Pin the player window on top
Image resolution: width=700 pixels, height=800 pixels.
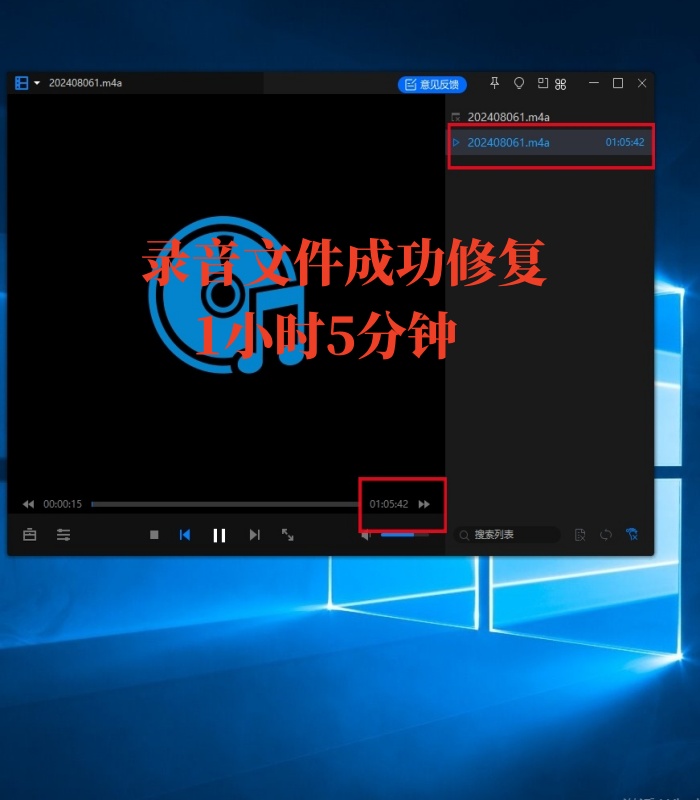point(494,83)
